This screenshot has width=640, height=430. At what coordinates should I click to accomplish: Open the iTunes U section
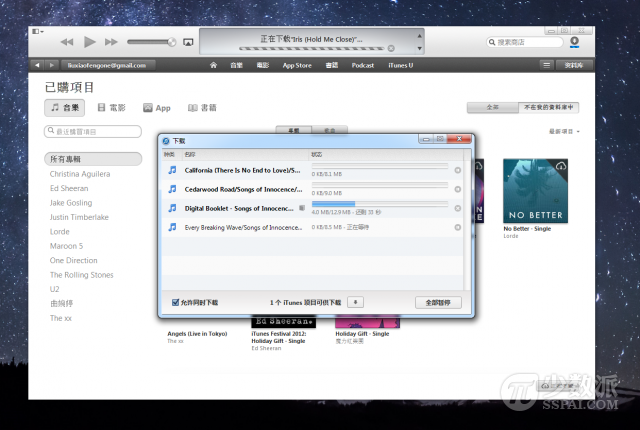tap(400, 65)
